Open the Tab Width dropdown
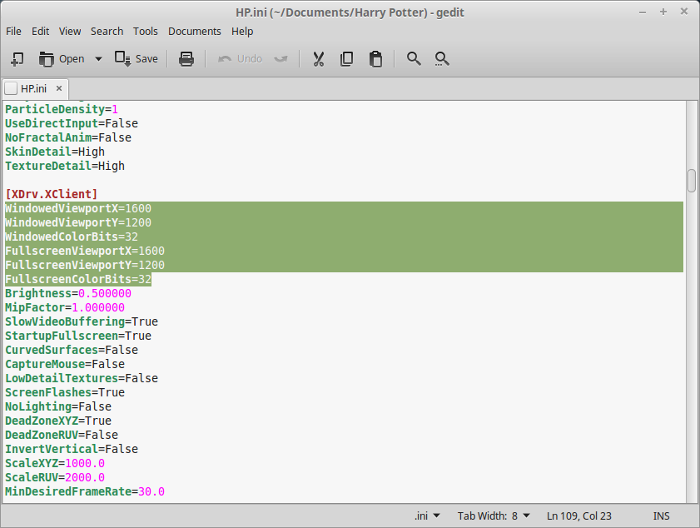700x528 pixels. (x=493, y=516)
